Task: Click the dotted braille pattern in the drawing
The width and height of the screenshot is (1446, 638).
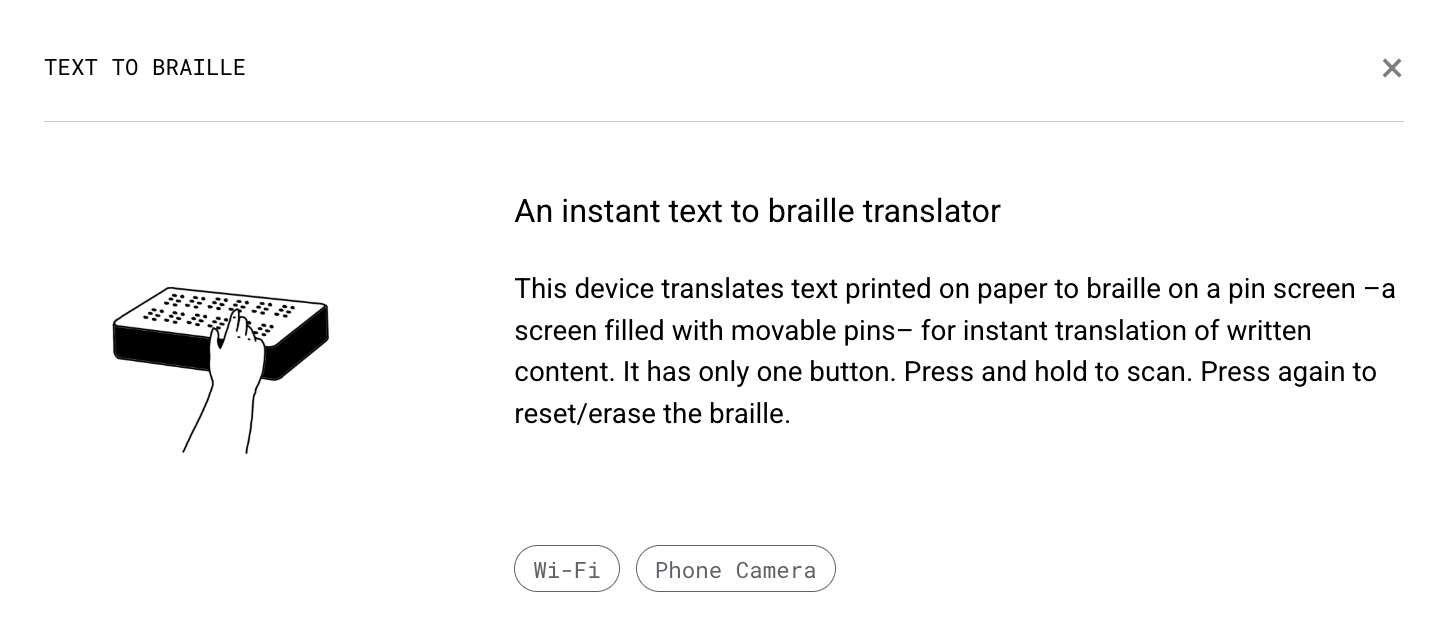Action: 180,305
